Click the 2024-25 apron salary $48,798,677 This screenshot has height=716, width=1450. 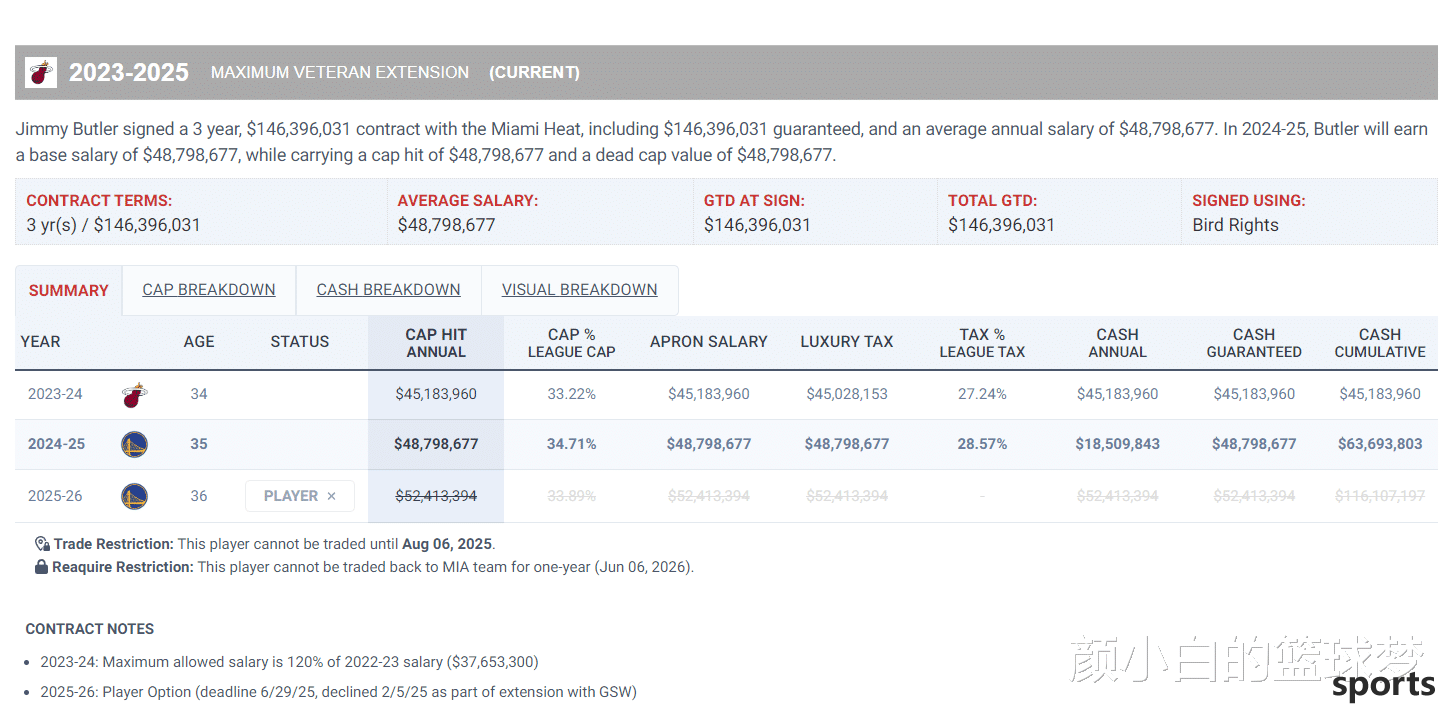[x=709, y=444]
